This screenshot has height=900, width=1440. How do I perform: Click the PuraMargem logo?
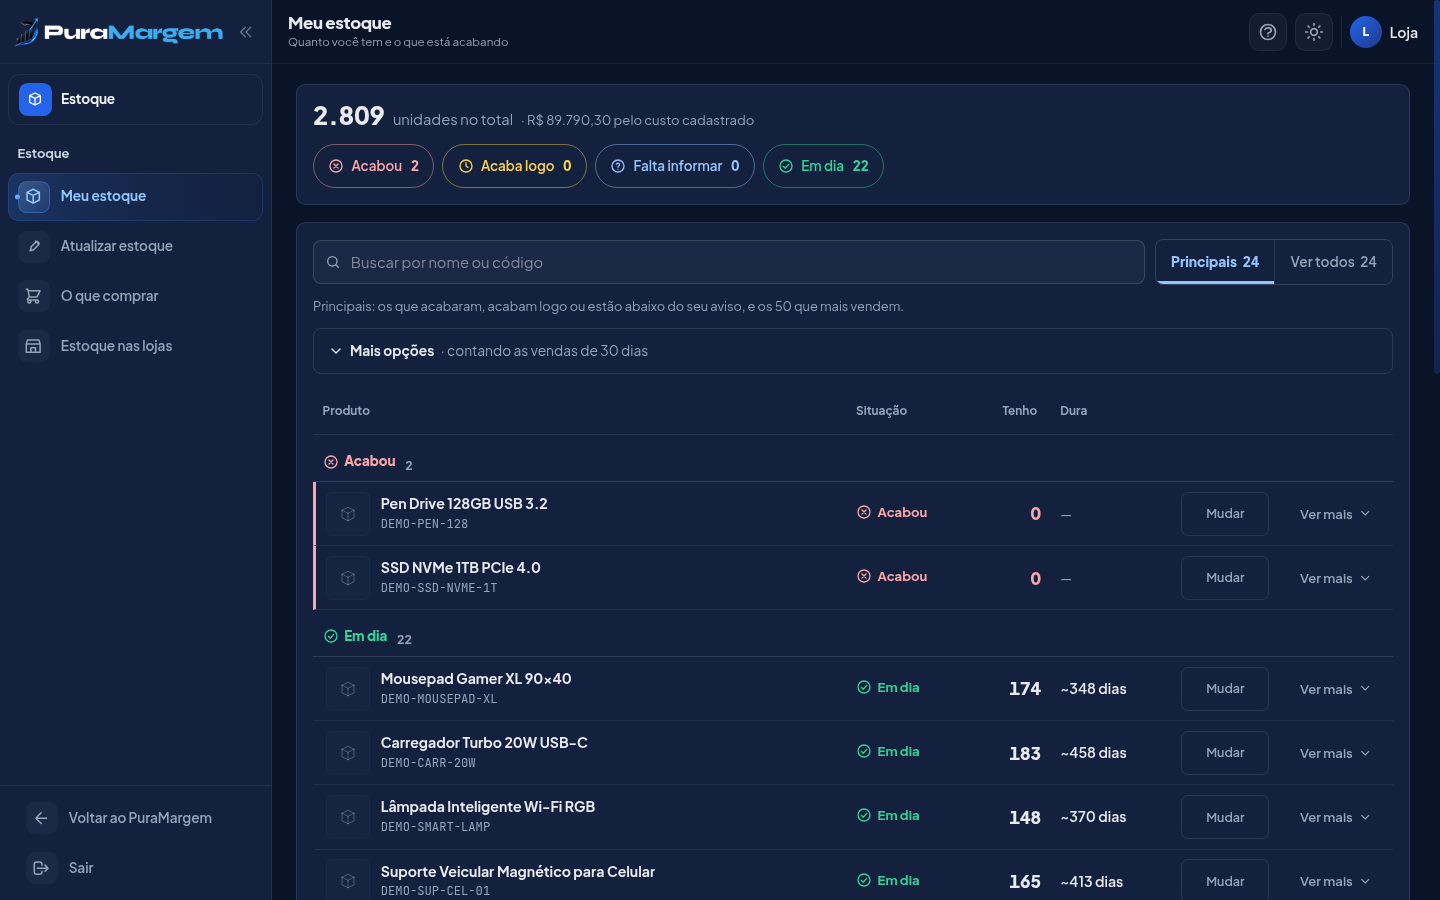pyautogui.click(x=119, y=32)
